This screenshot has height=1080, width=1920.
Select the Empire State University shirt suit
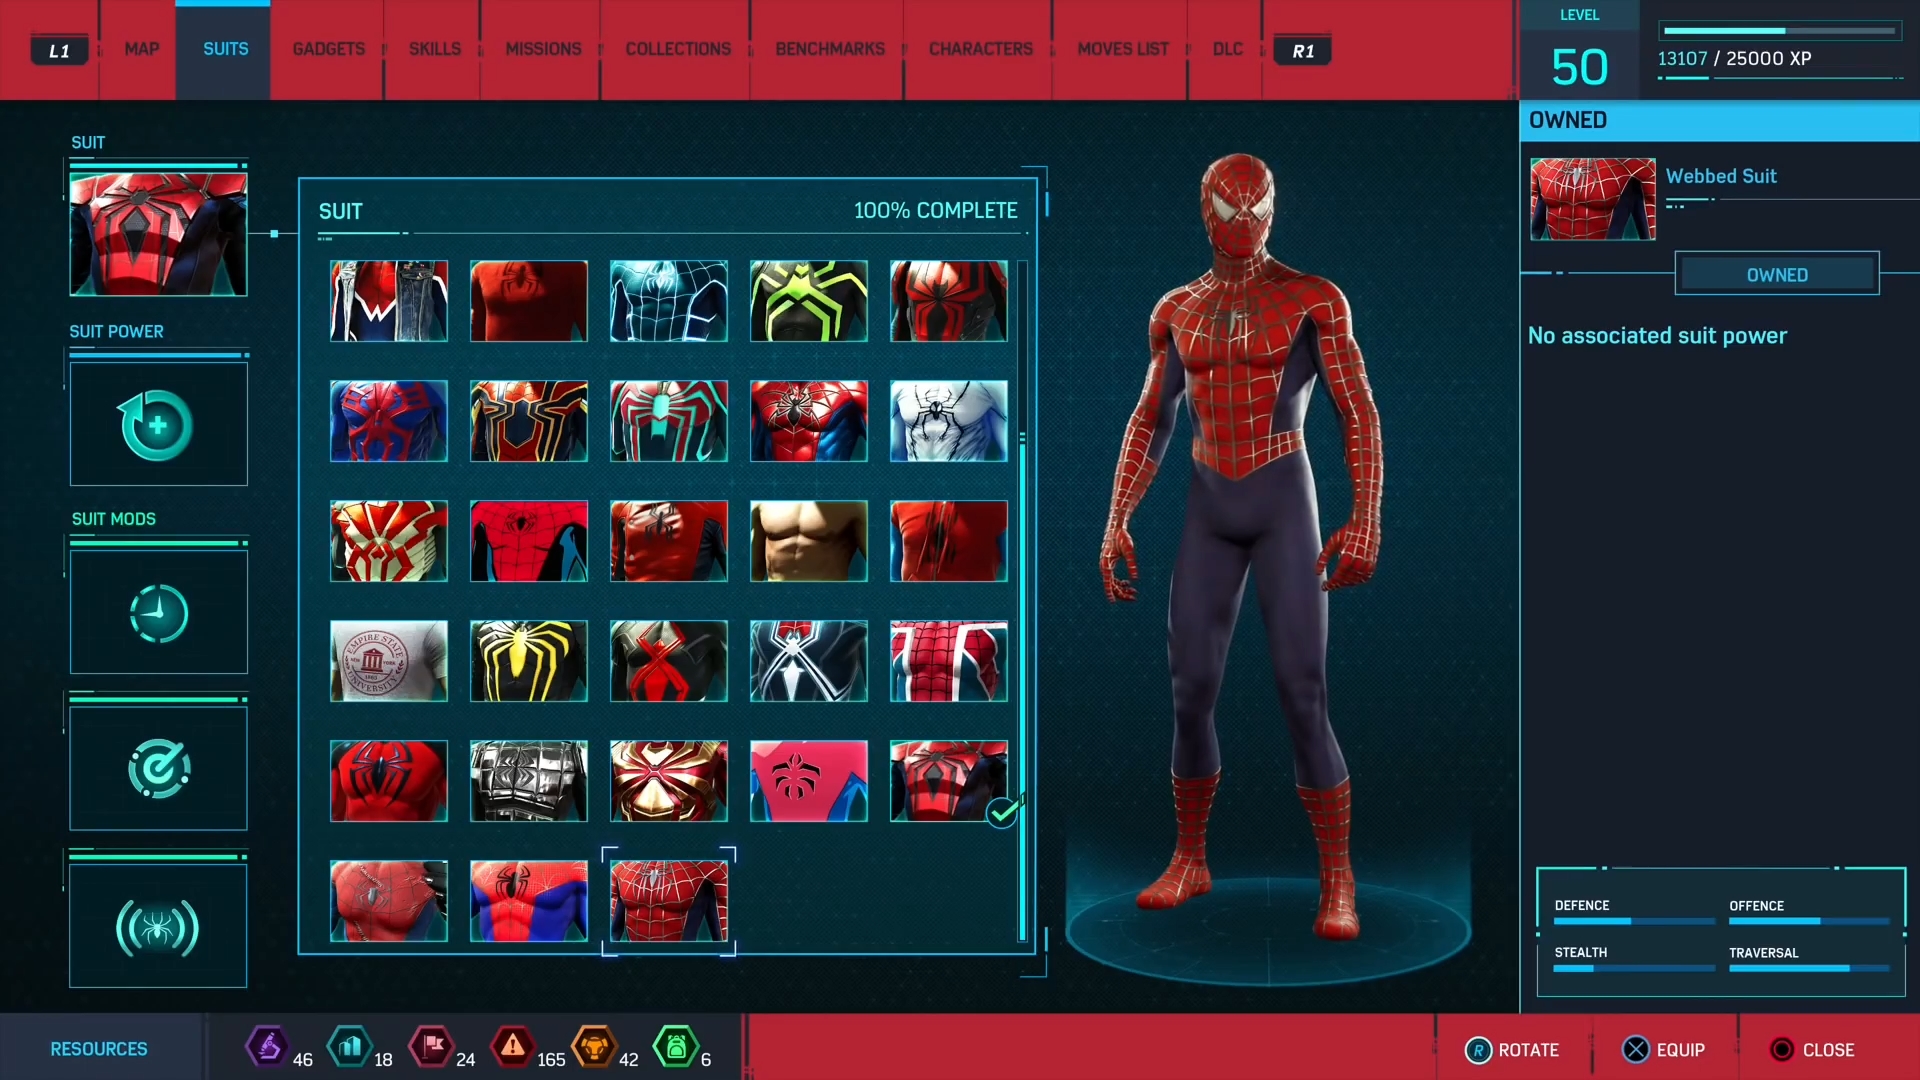pos(389,661)
